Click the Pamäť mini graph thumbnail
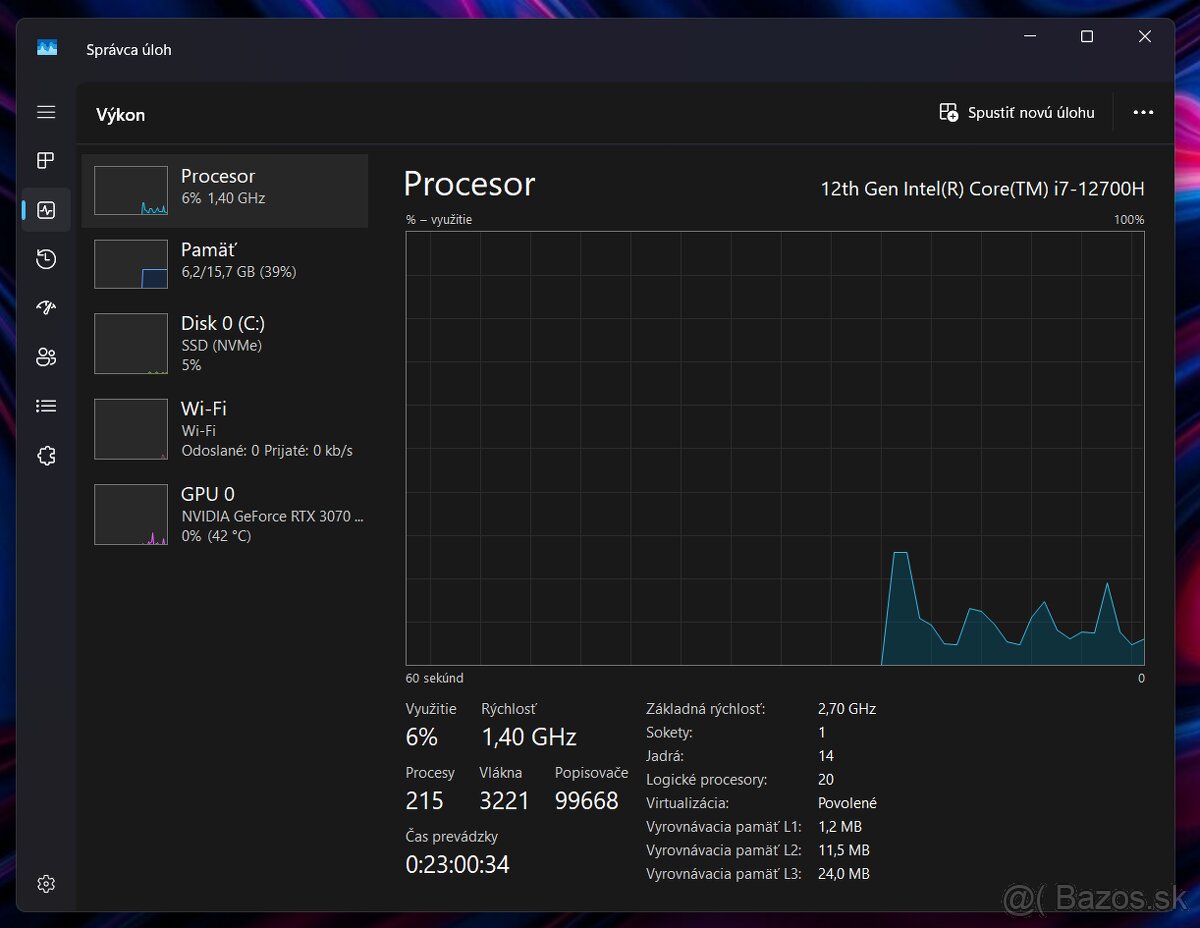 pos(131,264)
